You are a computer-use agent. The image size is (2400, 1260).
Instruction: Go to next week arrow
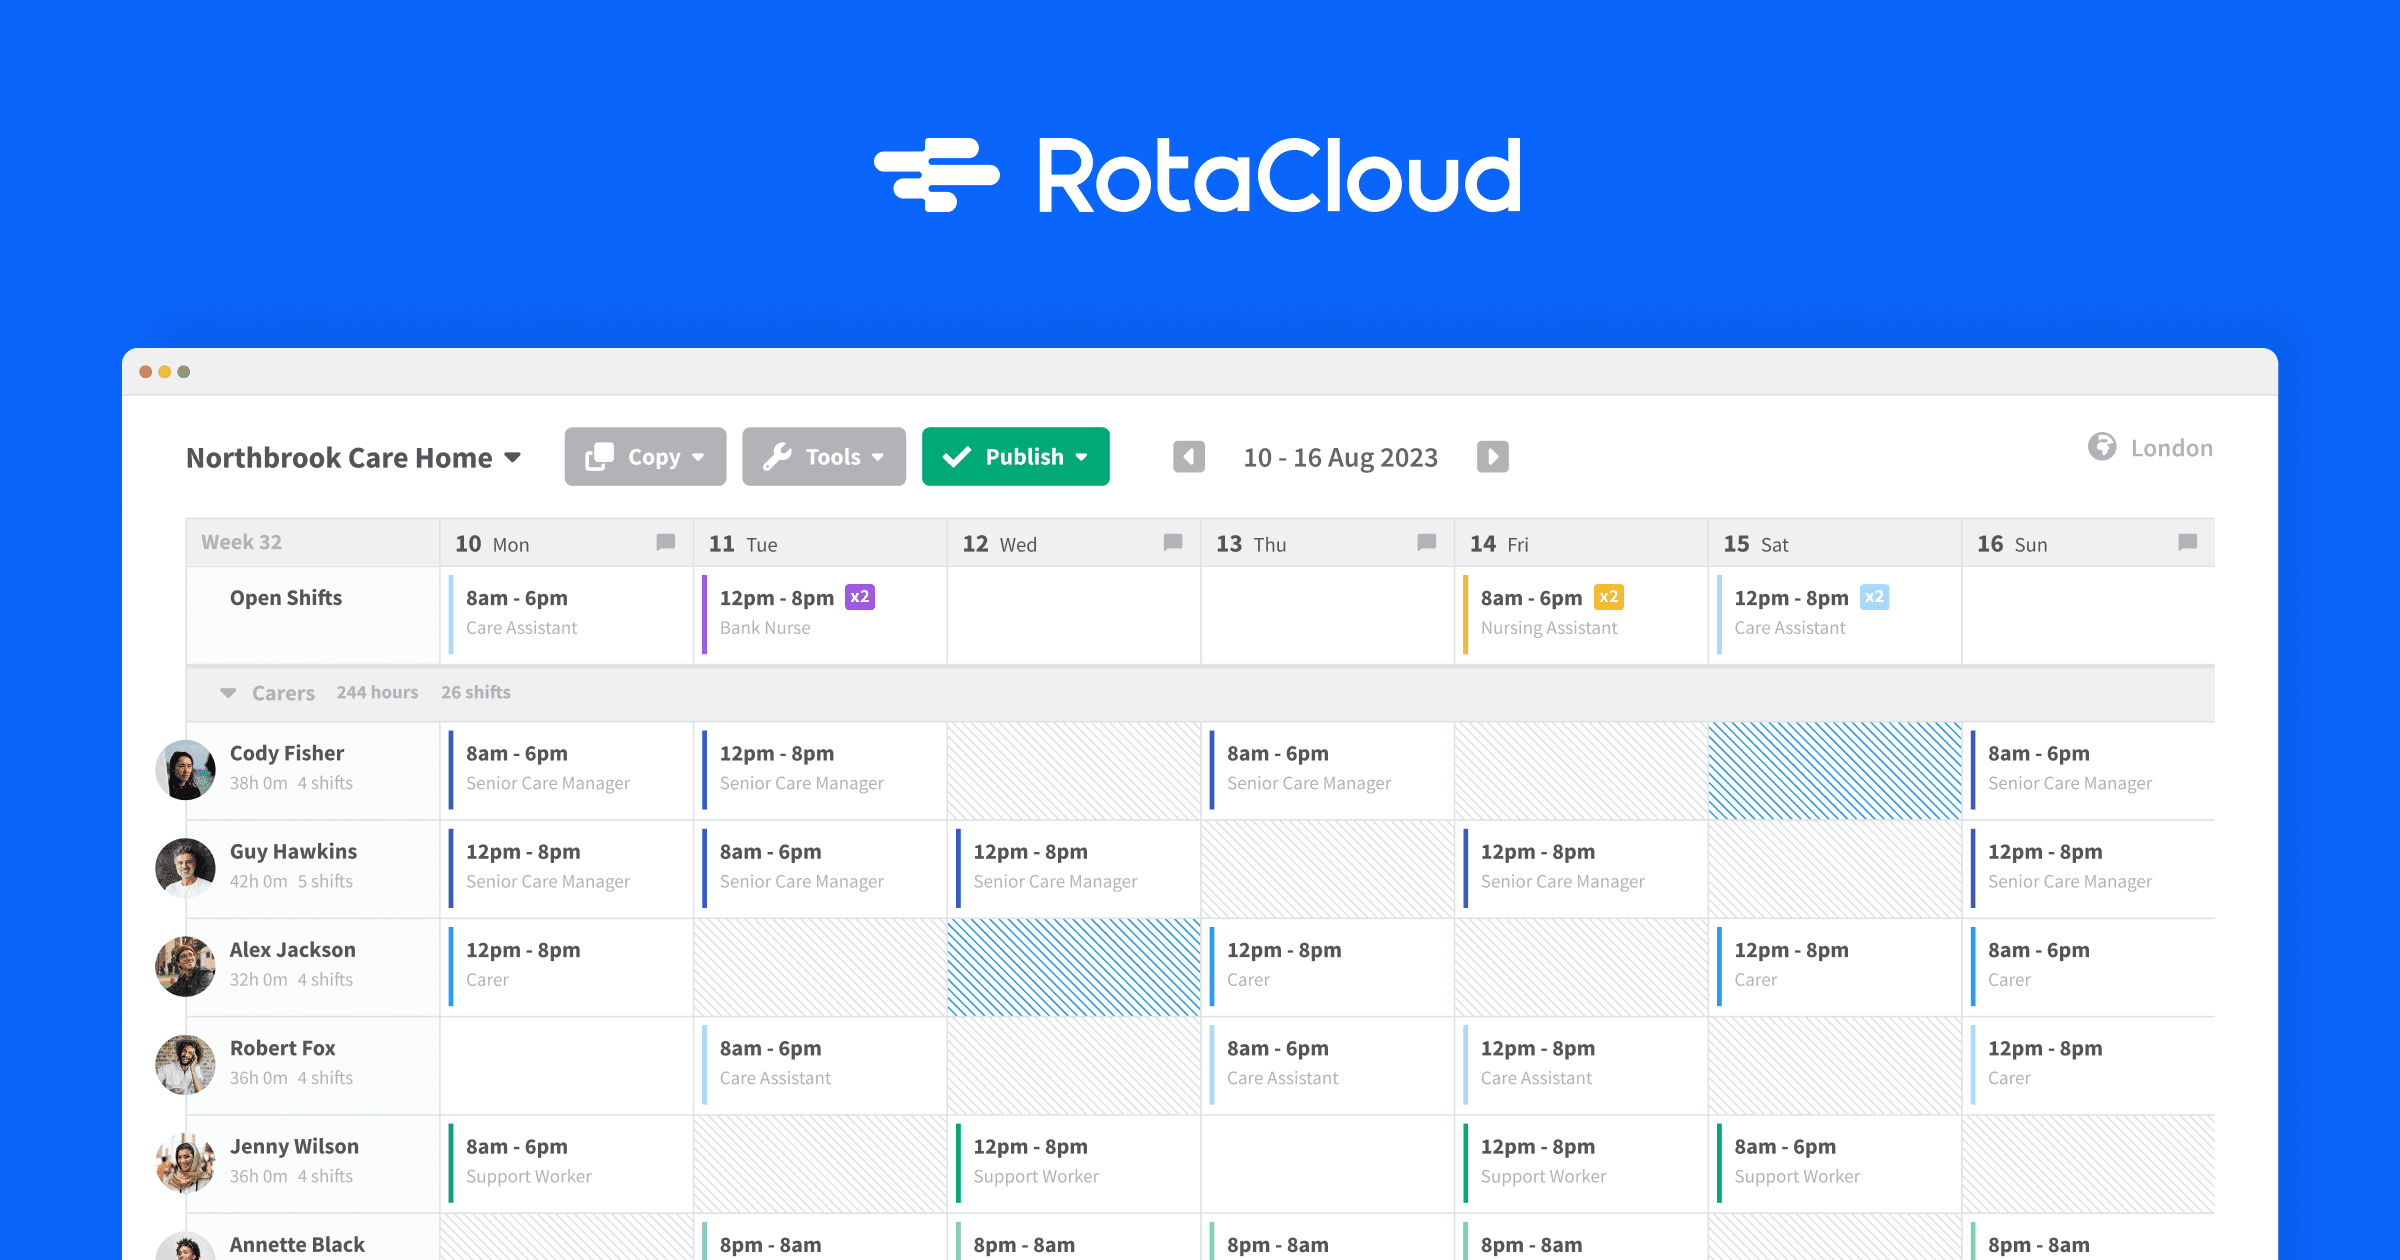(x=1492, y=457)
